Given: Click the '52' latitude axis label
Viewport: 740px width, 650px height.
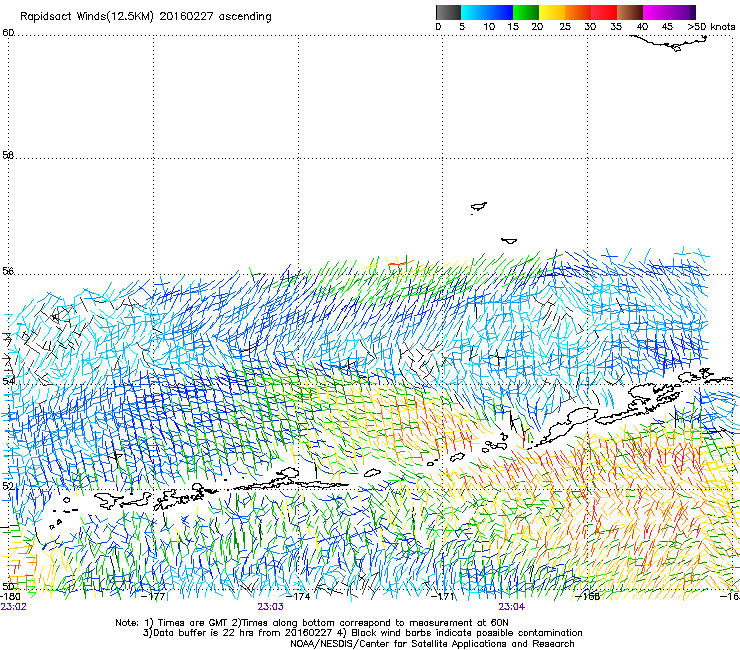Looking at the screenshot, I should (x=8, y=485).
